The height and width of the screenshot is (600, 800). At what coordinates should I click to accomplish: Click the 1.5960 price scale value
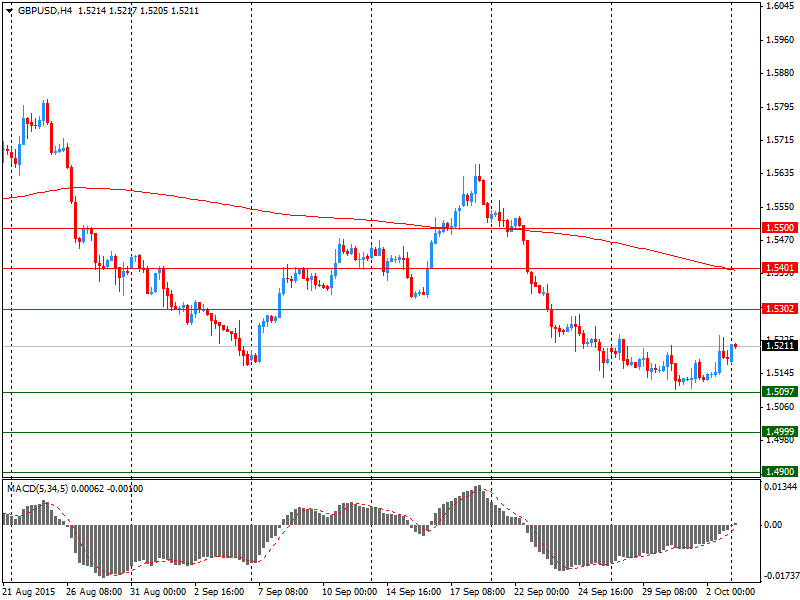(781, 39)
